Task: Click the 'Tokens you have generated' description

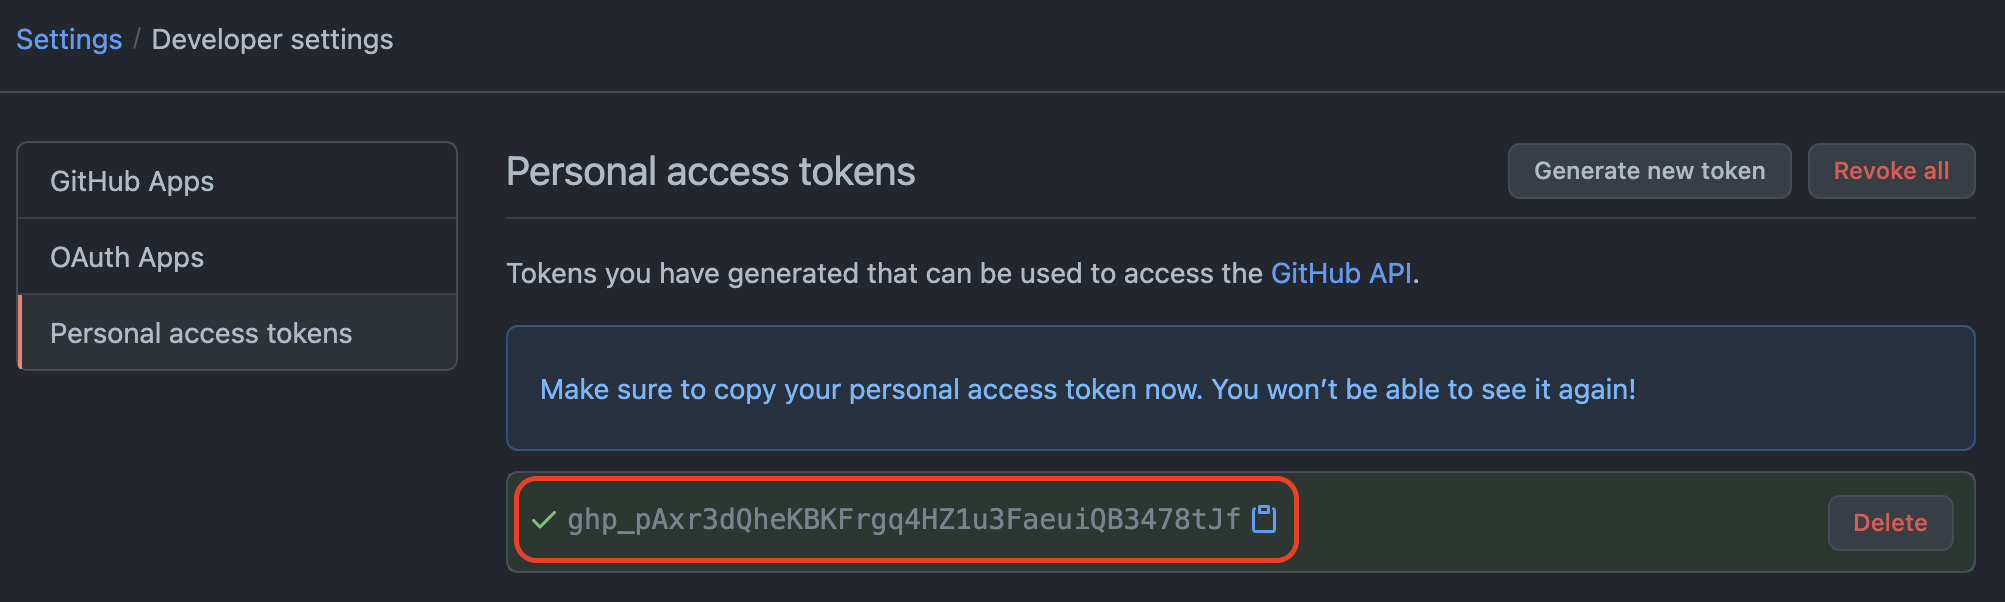Action: (x=885, y=273)
